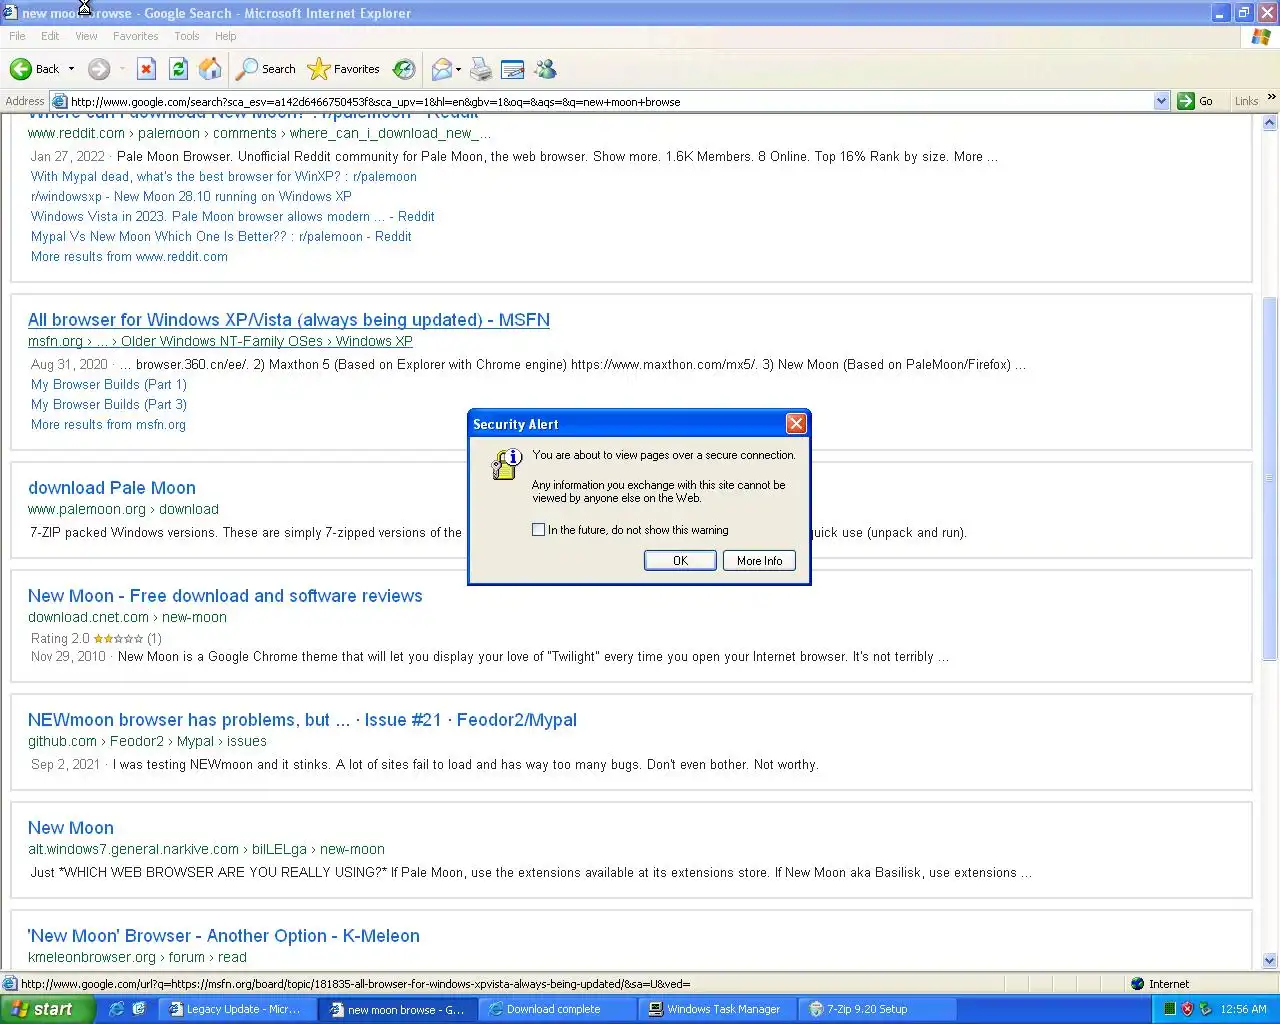Open 'My Browser Builds (Part 3)' link
The height and width of the screenshot is (1024, 1280).
tap(109, 404)
